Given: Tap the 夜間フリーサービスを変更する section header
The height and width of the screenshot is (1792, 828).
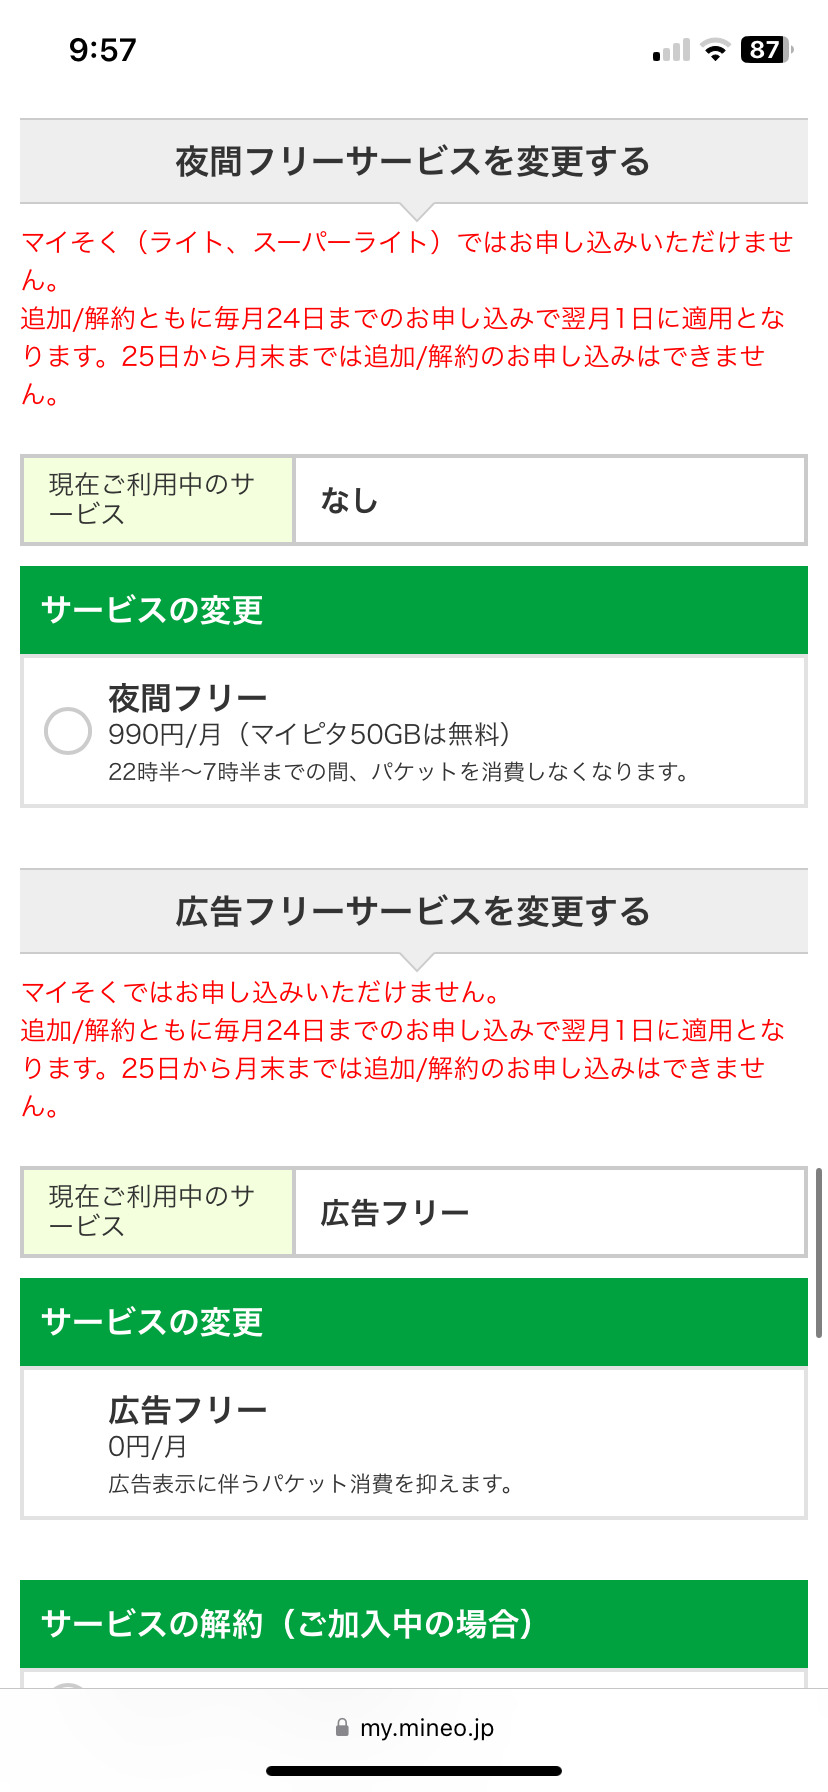Looking at the screenshot, I should (413, 162).
